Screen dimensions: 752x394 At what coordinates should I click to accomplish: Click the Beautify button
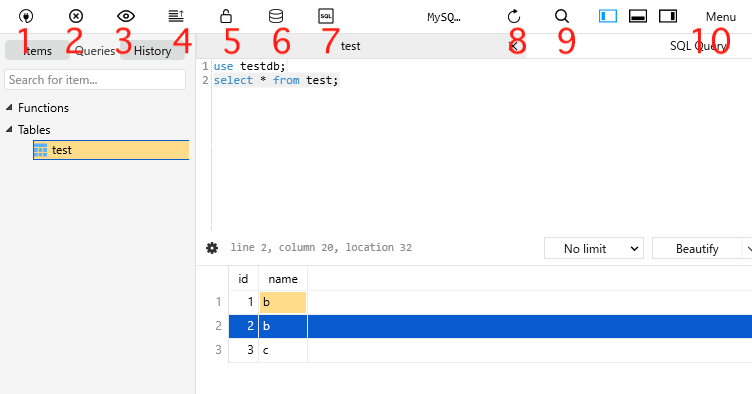point(697,248)
